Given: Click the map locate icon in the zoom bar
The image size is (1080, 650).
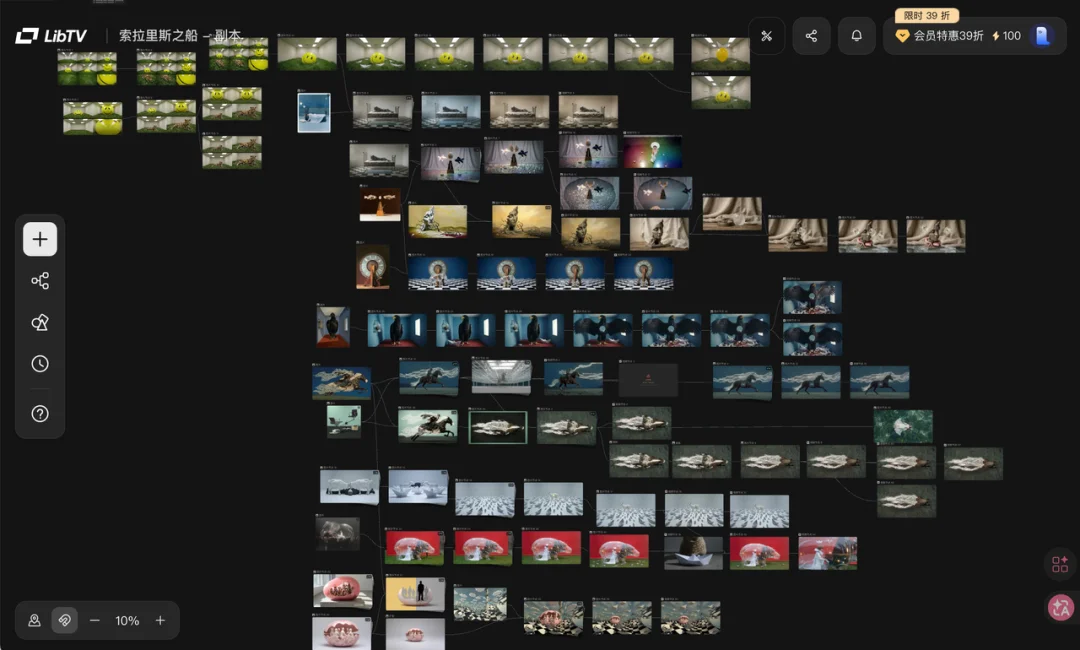Looking at the screenshot, I should click(x=34, y=620).
